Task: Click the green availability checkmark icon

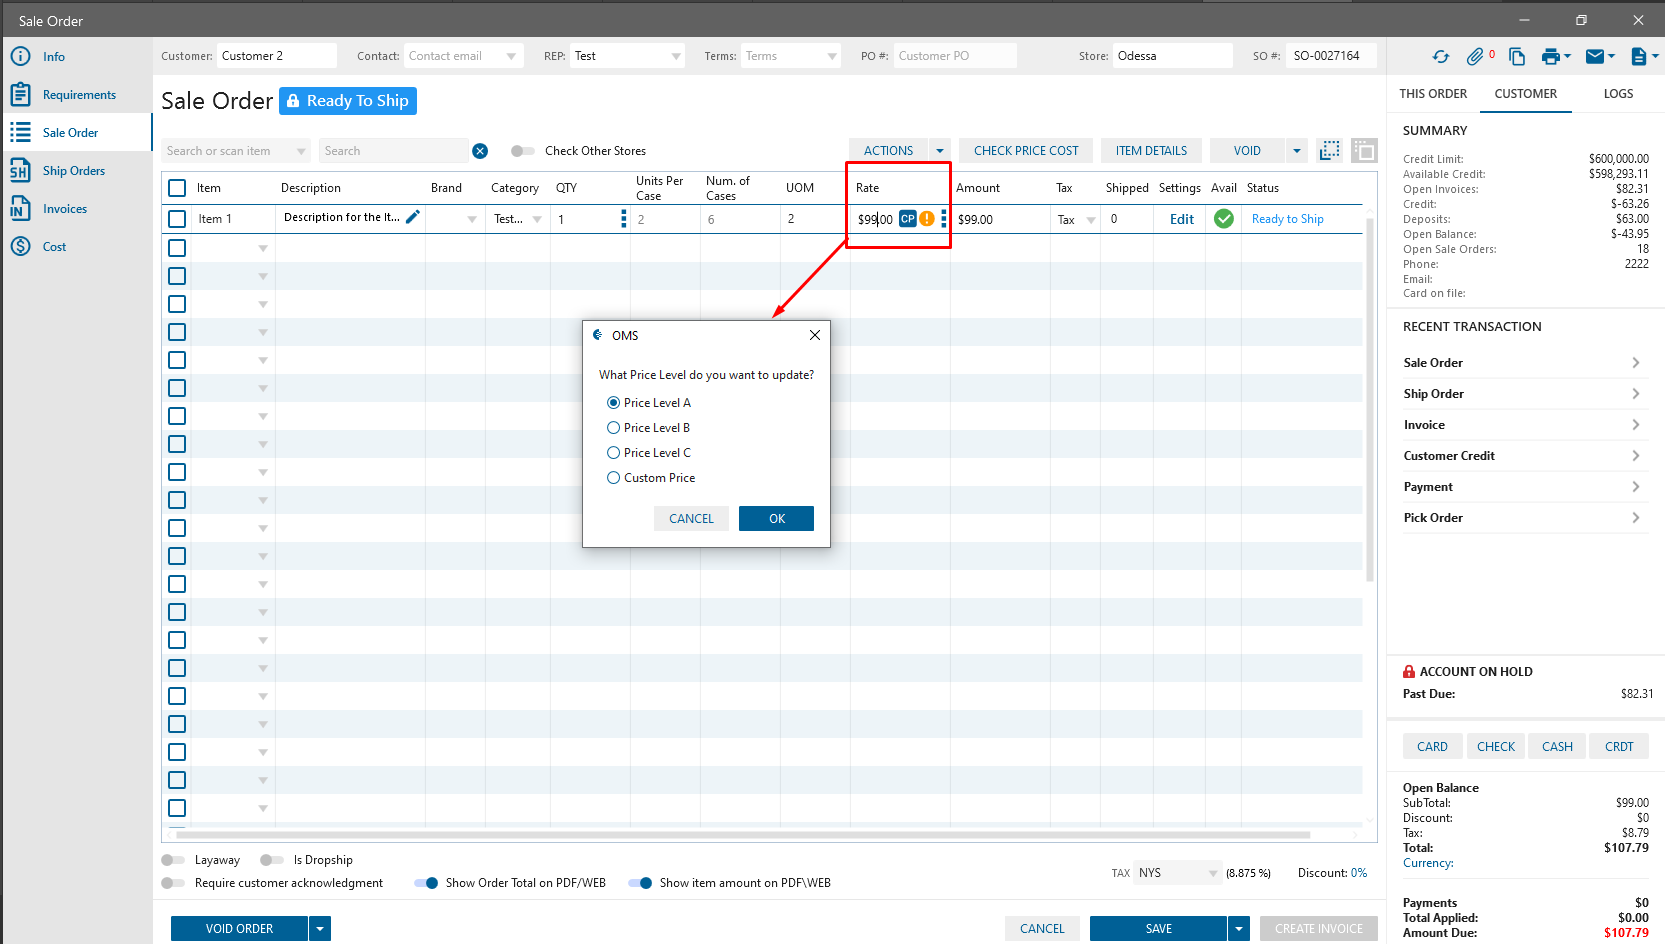Action: pyautogui.click(x=1224, y=219)
